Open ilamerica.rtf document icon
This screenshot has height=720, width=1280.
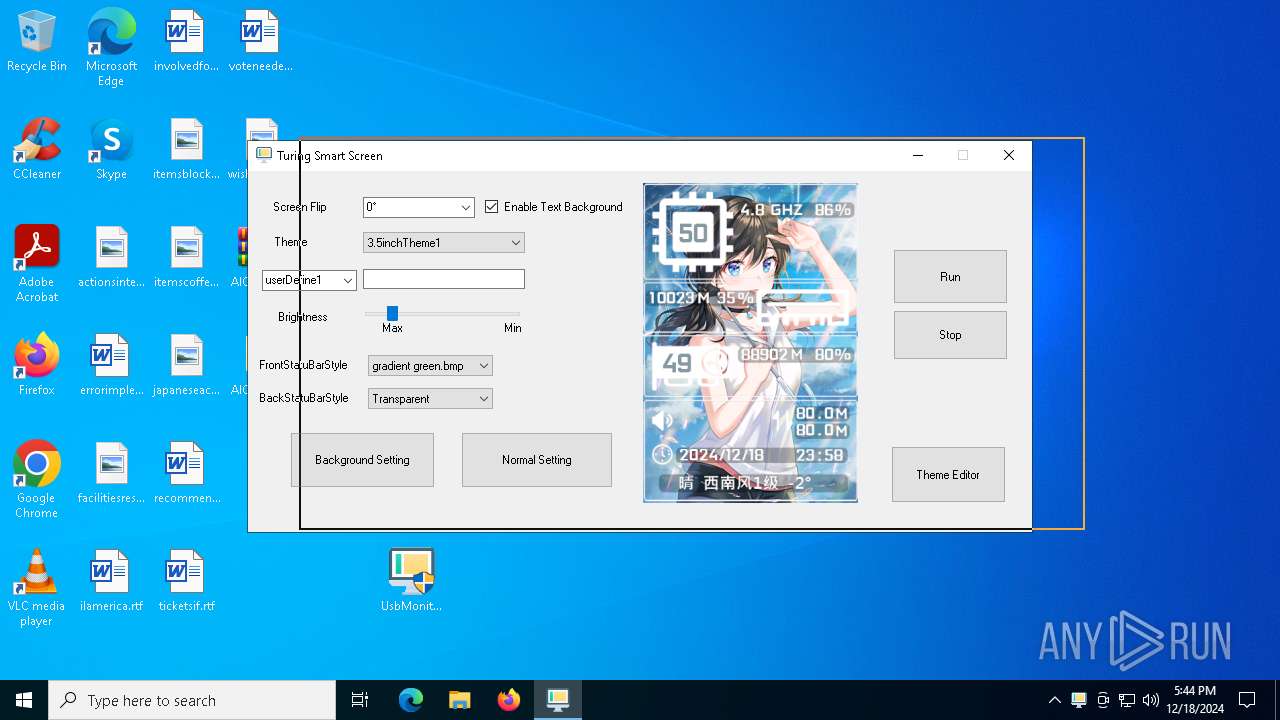pos(111,582)
